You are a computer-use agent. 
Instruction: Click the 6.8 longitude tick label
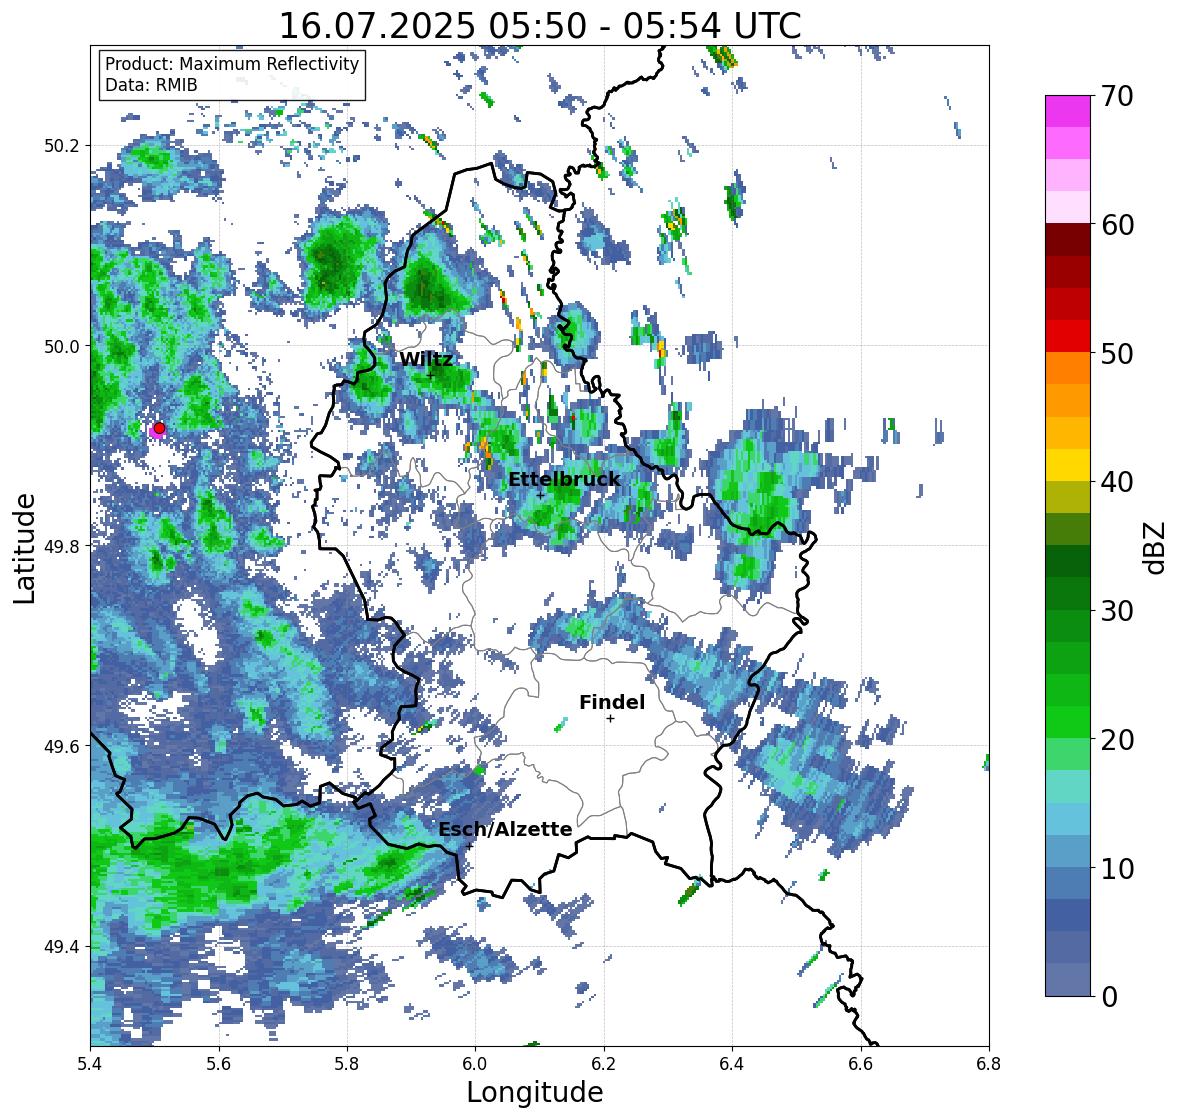[x=989, y=1063]
